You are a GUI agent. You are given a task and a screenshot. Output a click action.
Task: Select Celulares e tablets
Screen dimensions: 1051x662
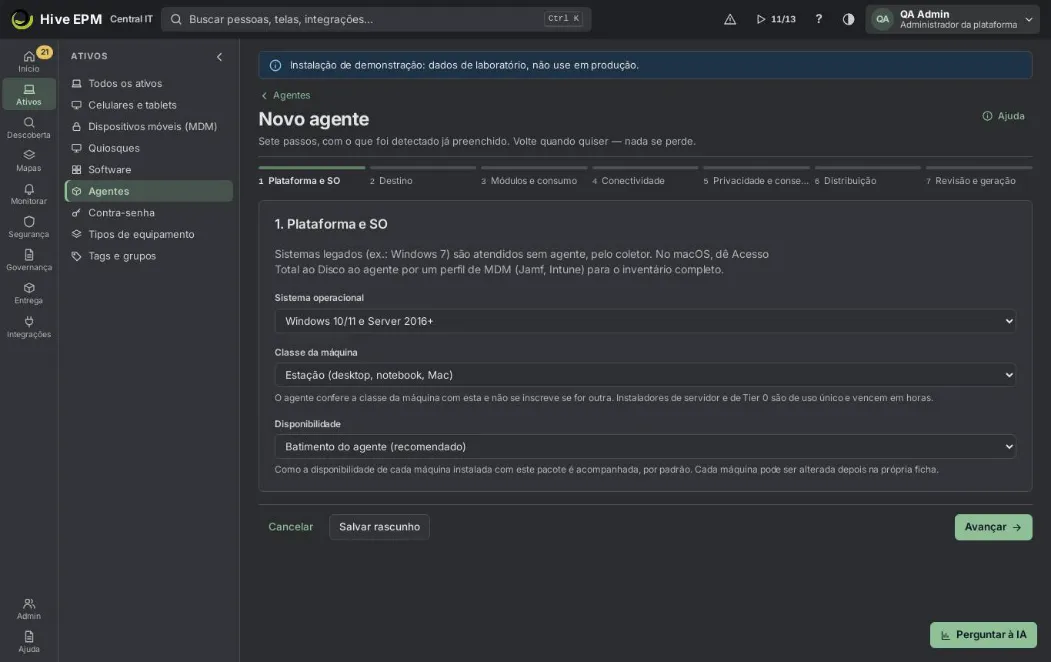click(x=149, y=105)
